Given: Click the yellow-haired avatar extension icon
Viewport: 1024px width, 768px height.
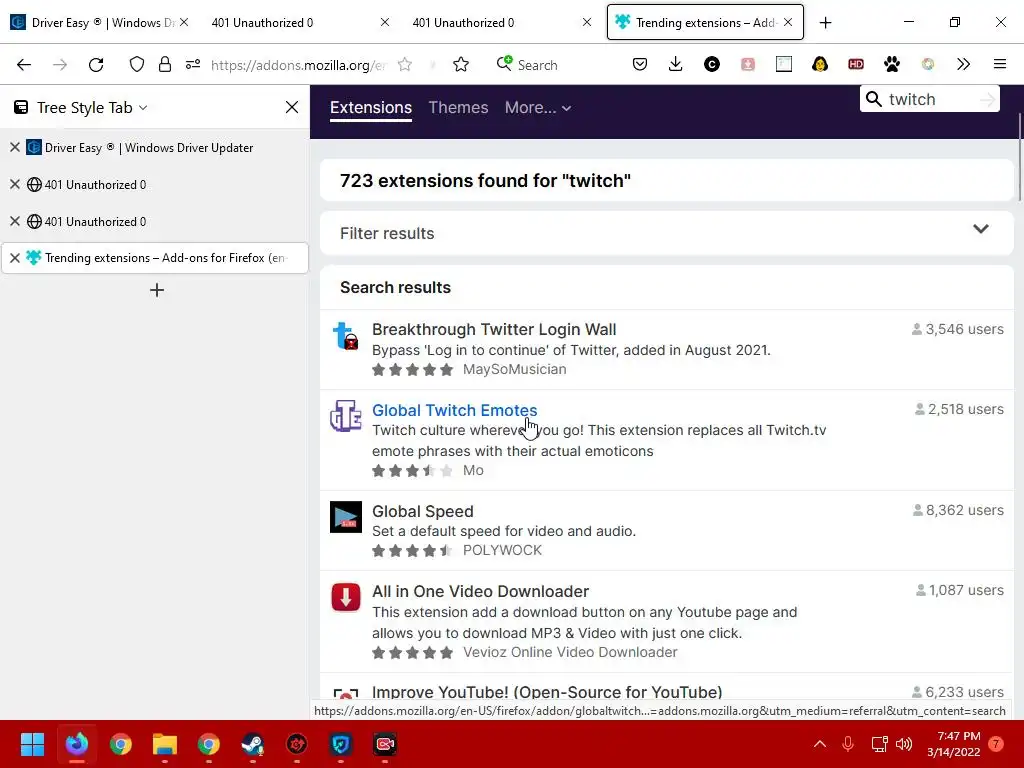Looking at the screenshot, I should point(820,64).
